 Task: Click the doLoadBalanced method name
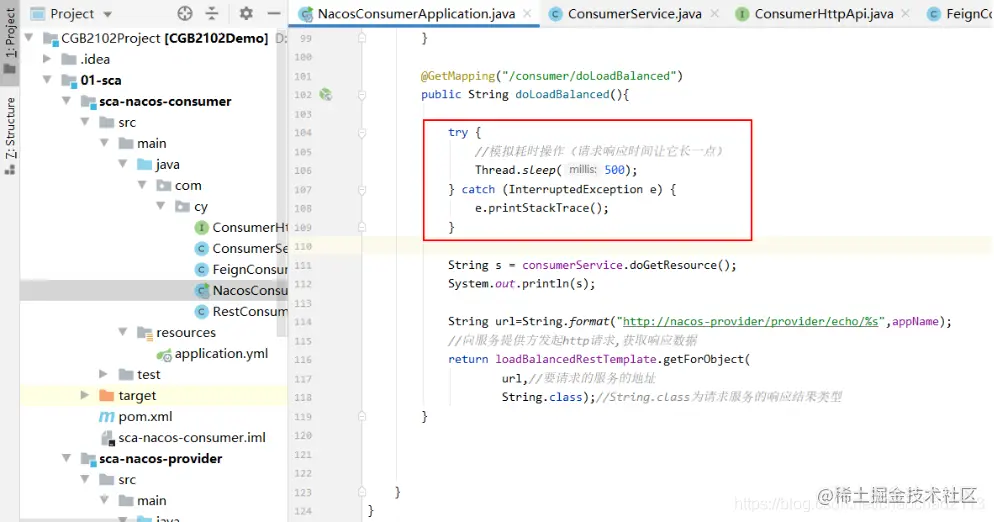pos(562,95)
